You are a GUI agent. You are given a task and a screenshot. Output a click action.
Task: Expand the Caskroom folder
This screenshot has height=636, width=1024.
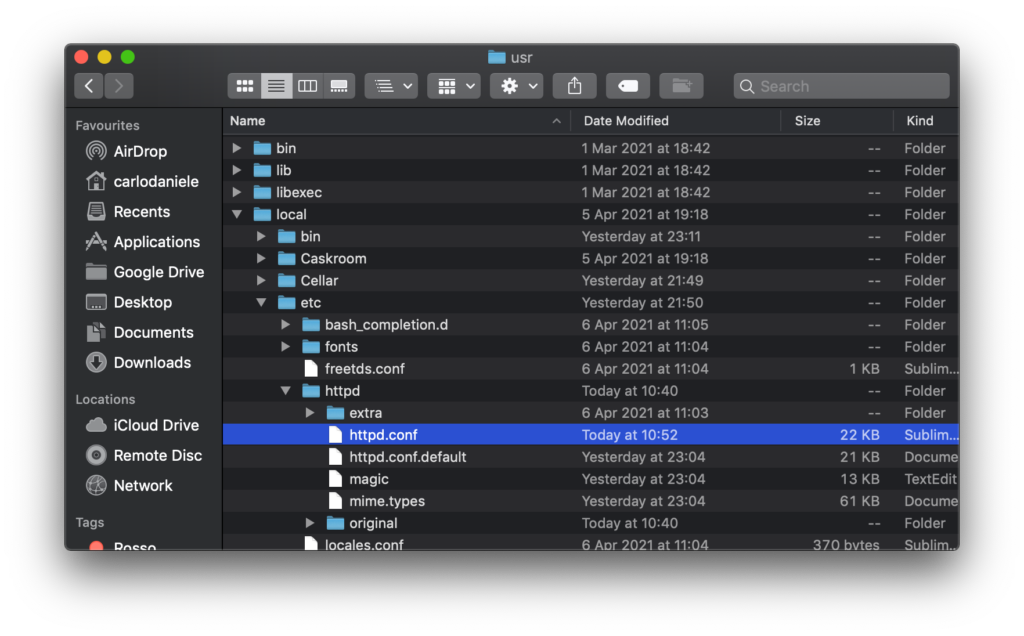pyautogui.click(x=261, y=259)
